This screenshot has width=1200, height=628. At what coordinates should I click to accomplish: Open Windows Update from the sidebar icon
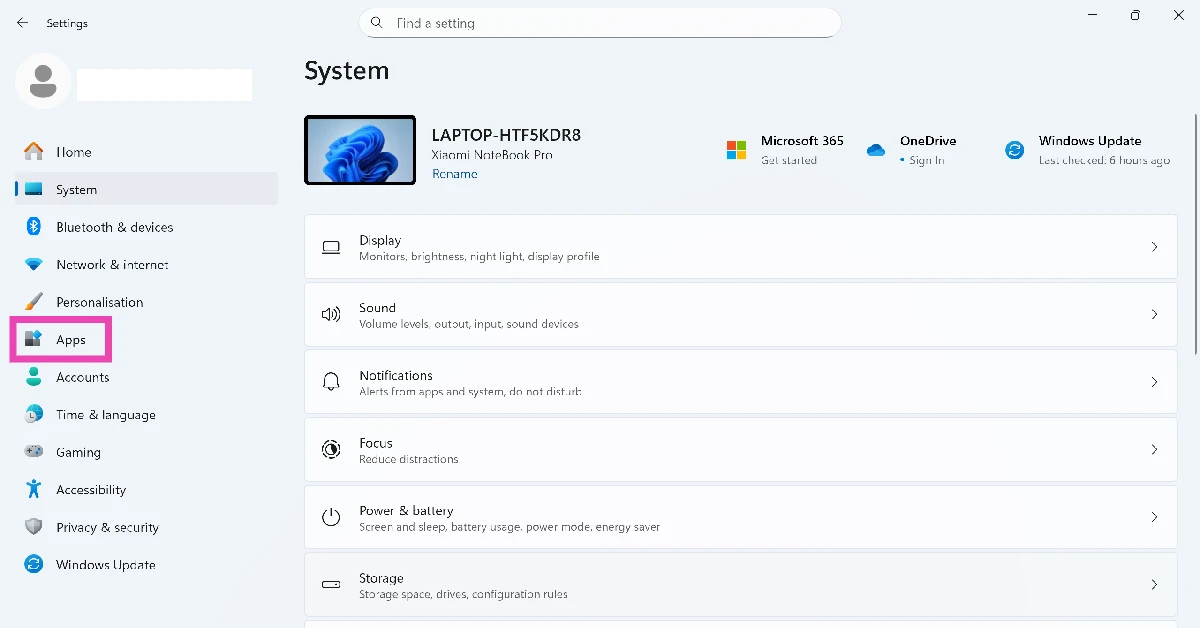pyautogui.click(x=33, y=564)
